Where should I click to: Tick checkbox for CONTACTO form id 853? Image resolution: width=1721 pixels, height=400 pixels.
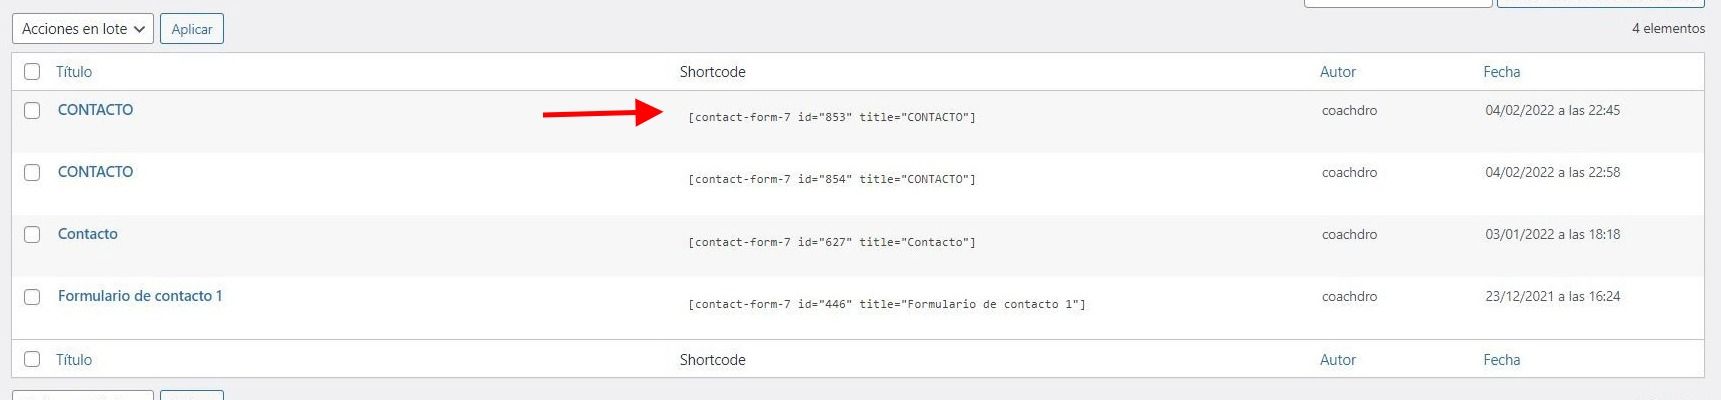tap(32, 110)
